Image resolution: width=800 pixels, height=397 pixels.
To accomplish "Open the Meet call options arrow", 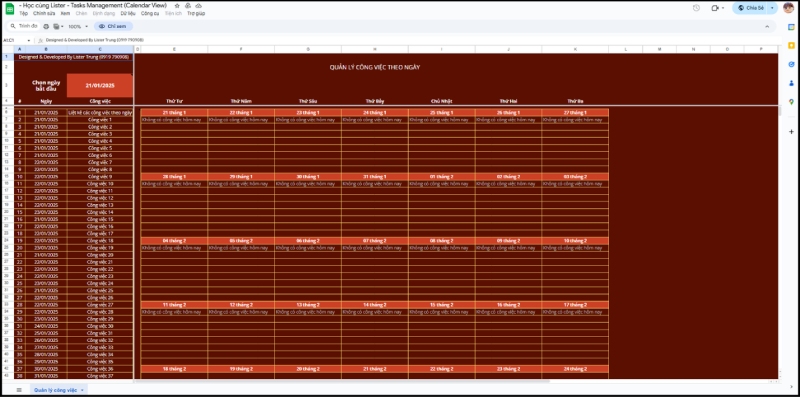I will click(x=723, y=8).
